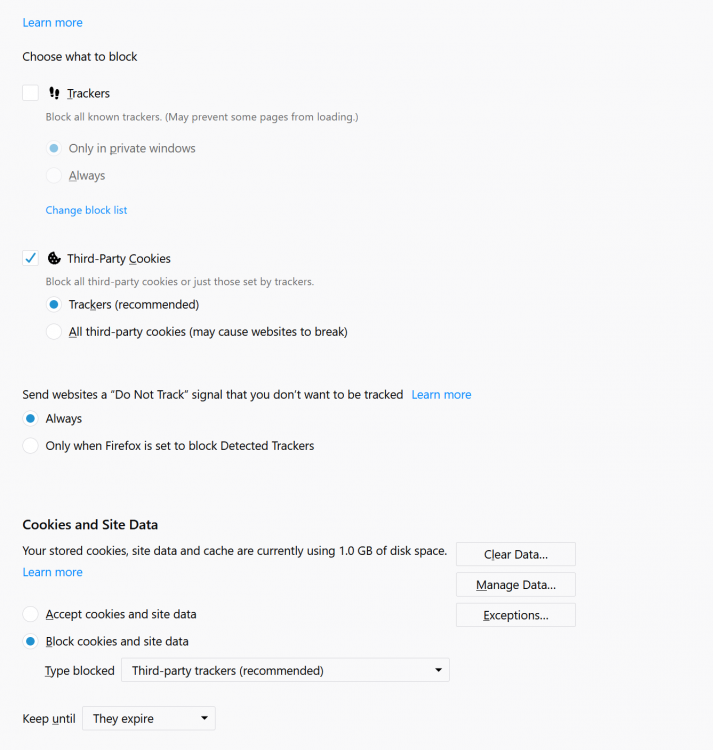Click the Exceptions button
Viewport: 713px width, 750px height.
pos(515,615)
